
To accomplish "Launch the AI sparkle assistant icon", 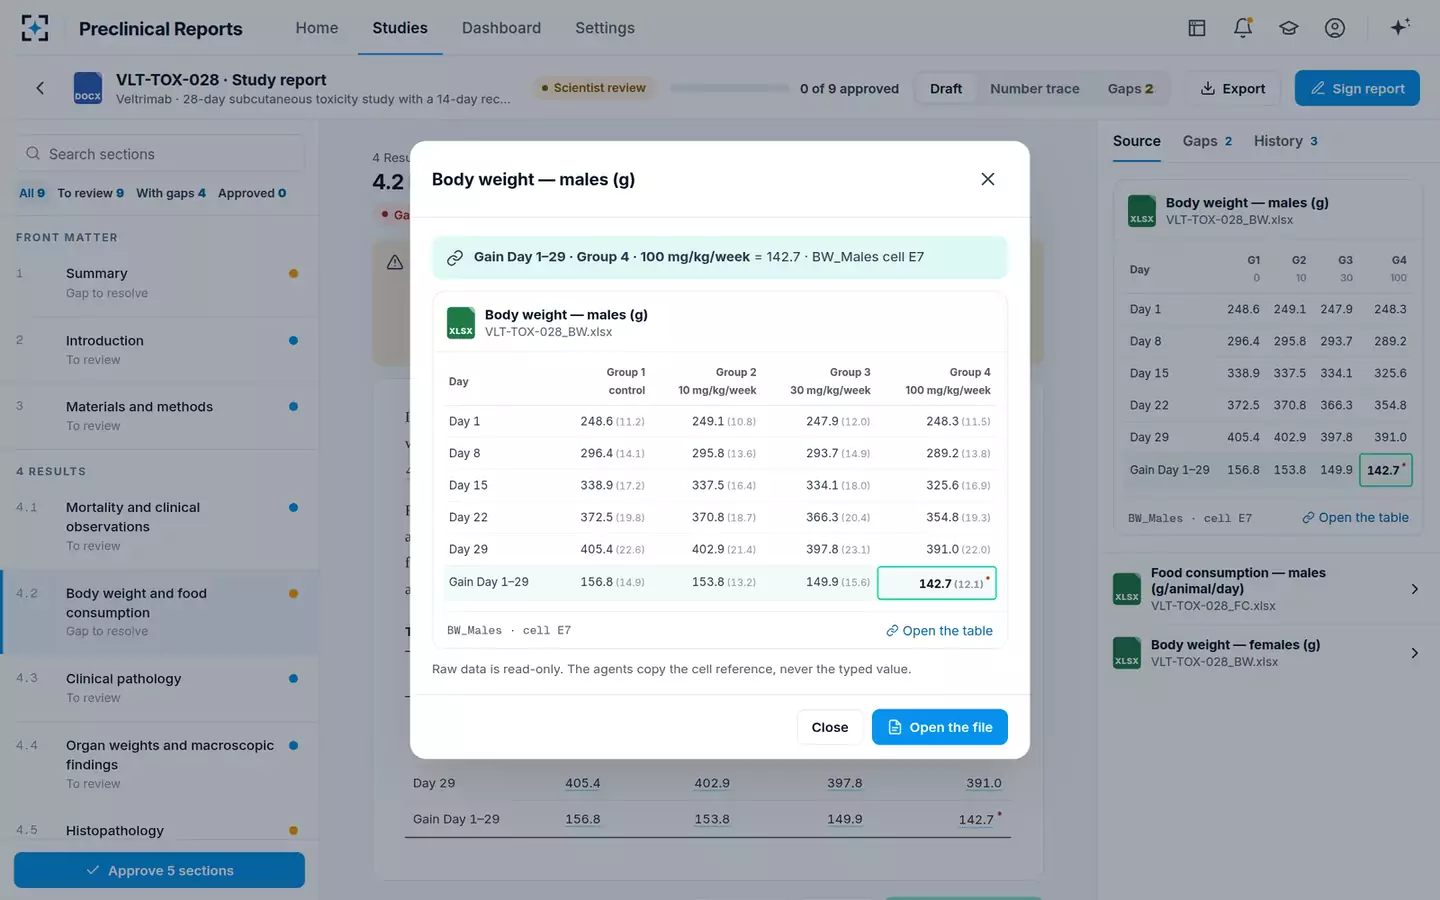I will [x=1400, y=28].
